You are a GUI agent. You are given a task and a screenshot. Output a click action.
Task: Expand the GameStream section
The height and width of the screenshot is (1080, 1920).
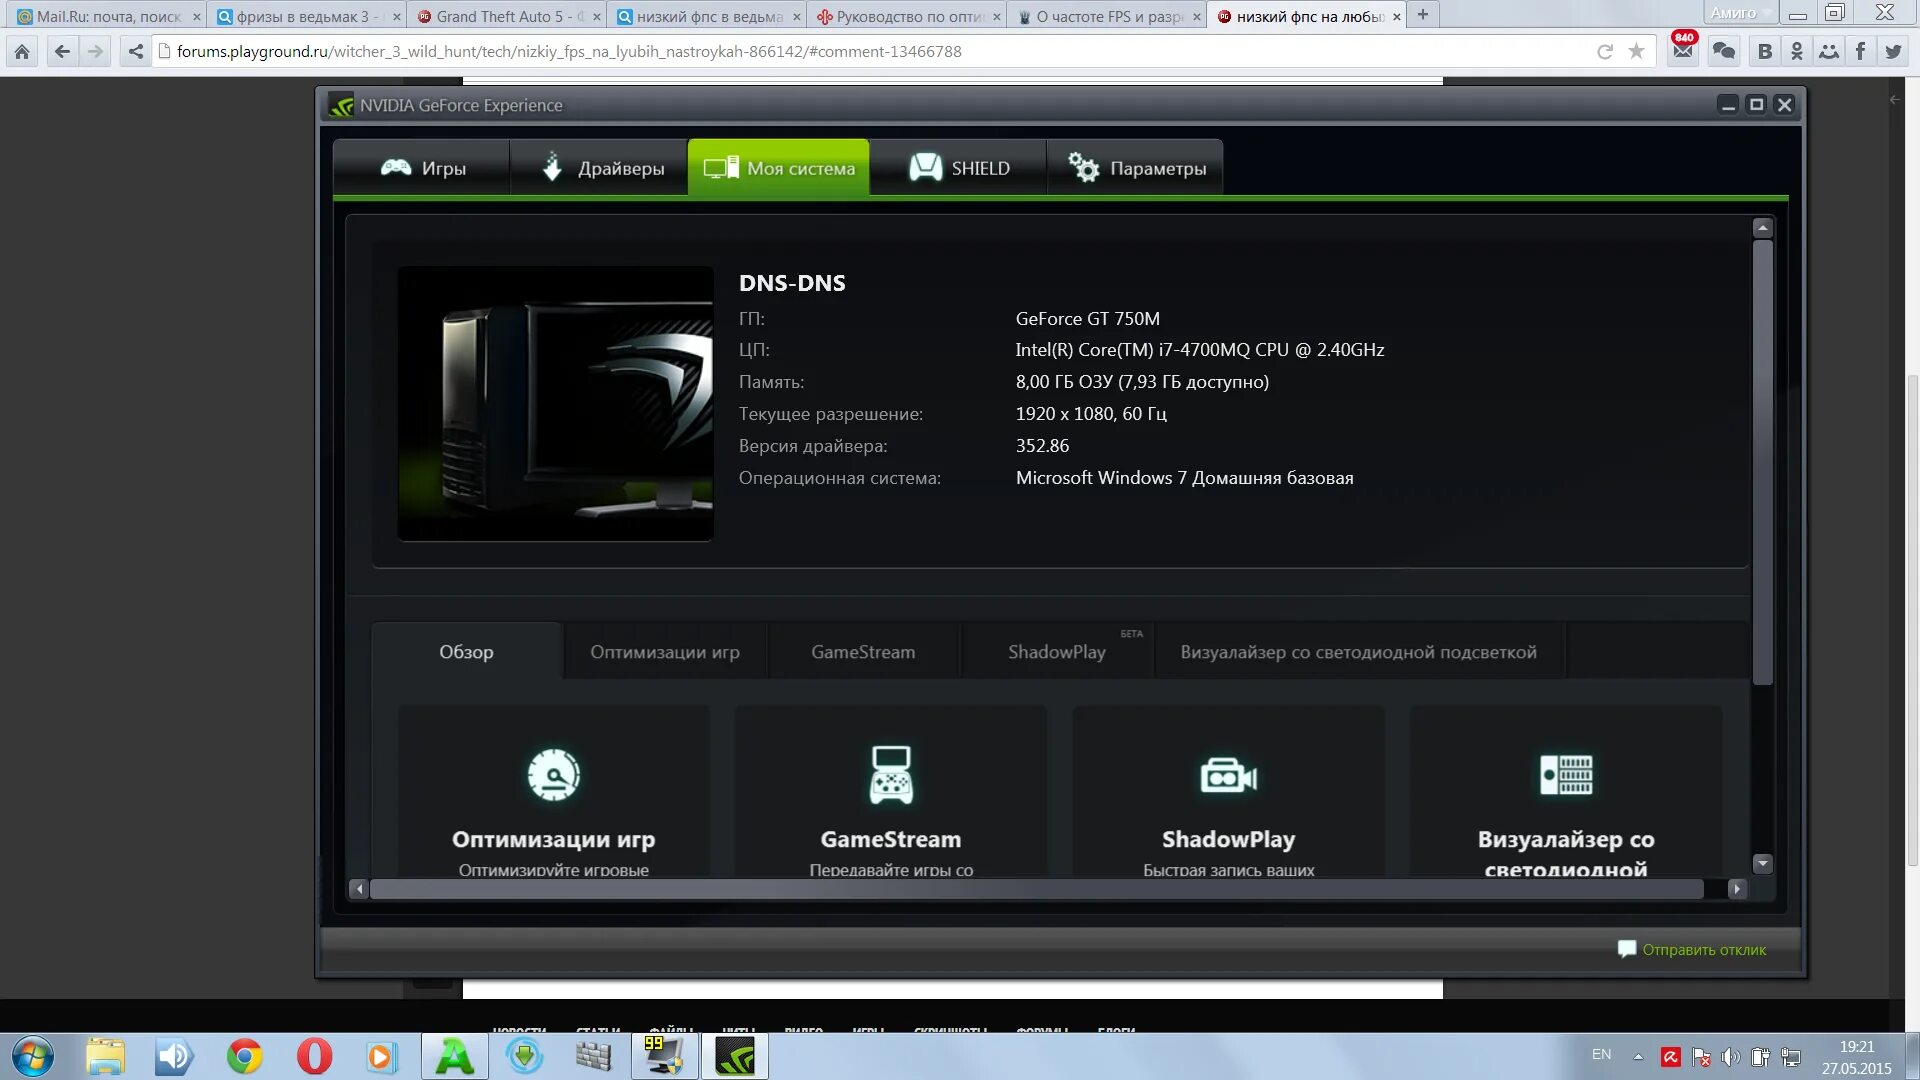890,790
